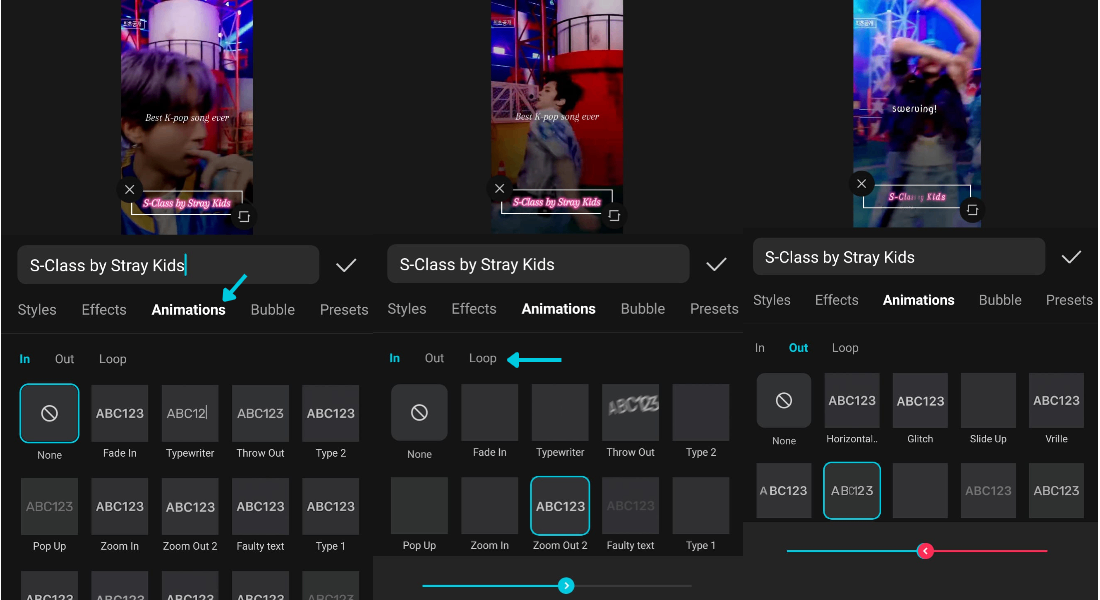This screenshot has width=1100, height=600.
Task: Select pink S-Class title in middle preview
Action: [x=557, y=202]
